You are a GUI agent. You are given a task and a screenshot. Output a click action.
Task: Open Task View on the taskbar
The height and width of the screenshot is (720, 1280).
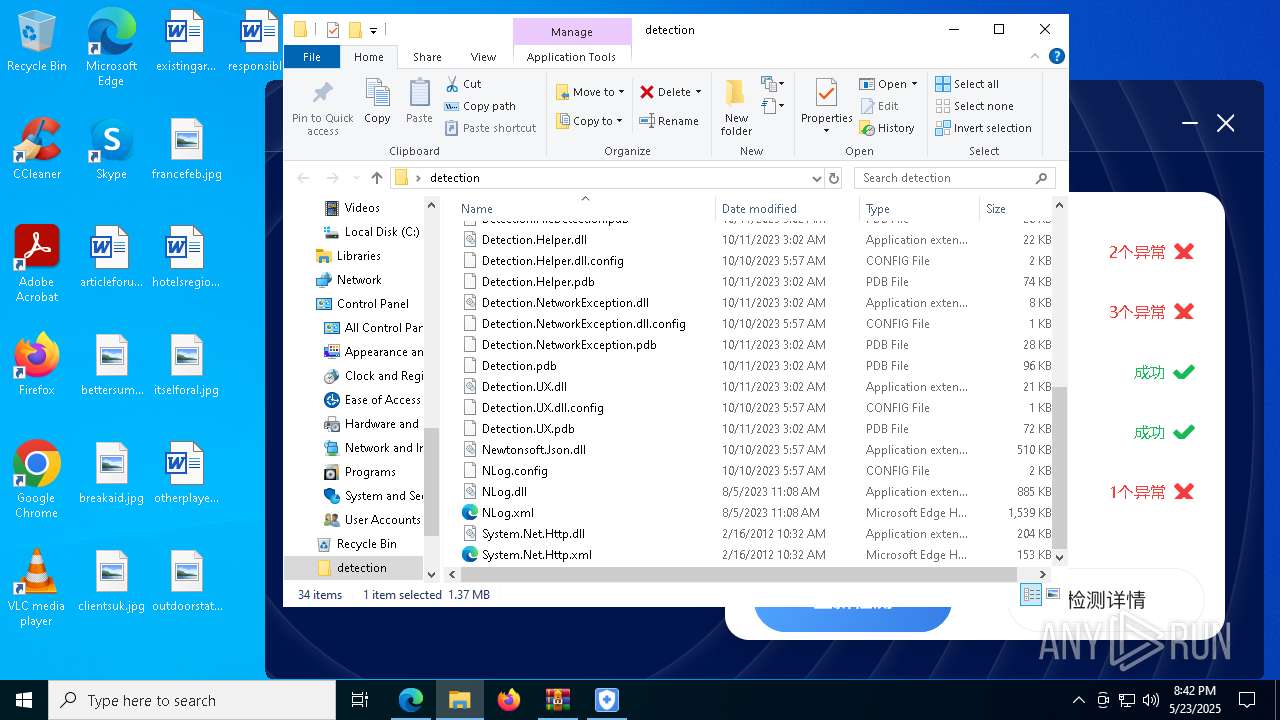pyautogui.click(x=360, y=700)
